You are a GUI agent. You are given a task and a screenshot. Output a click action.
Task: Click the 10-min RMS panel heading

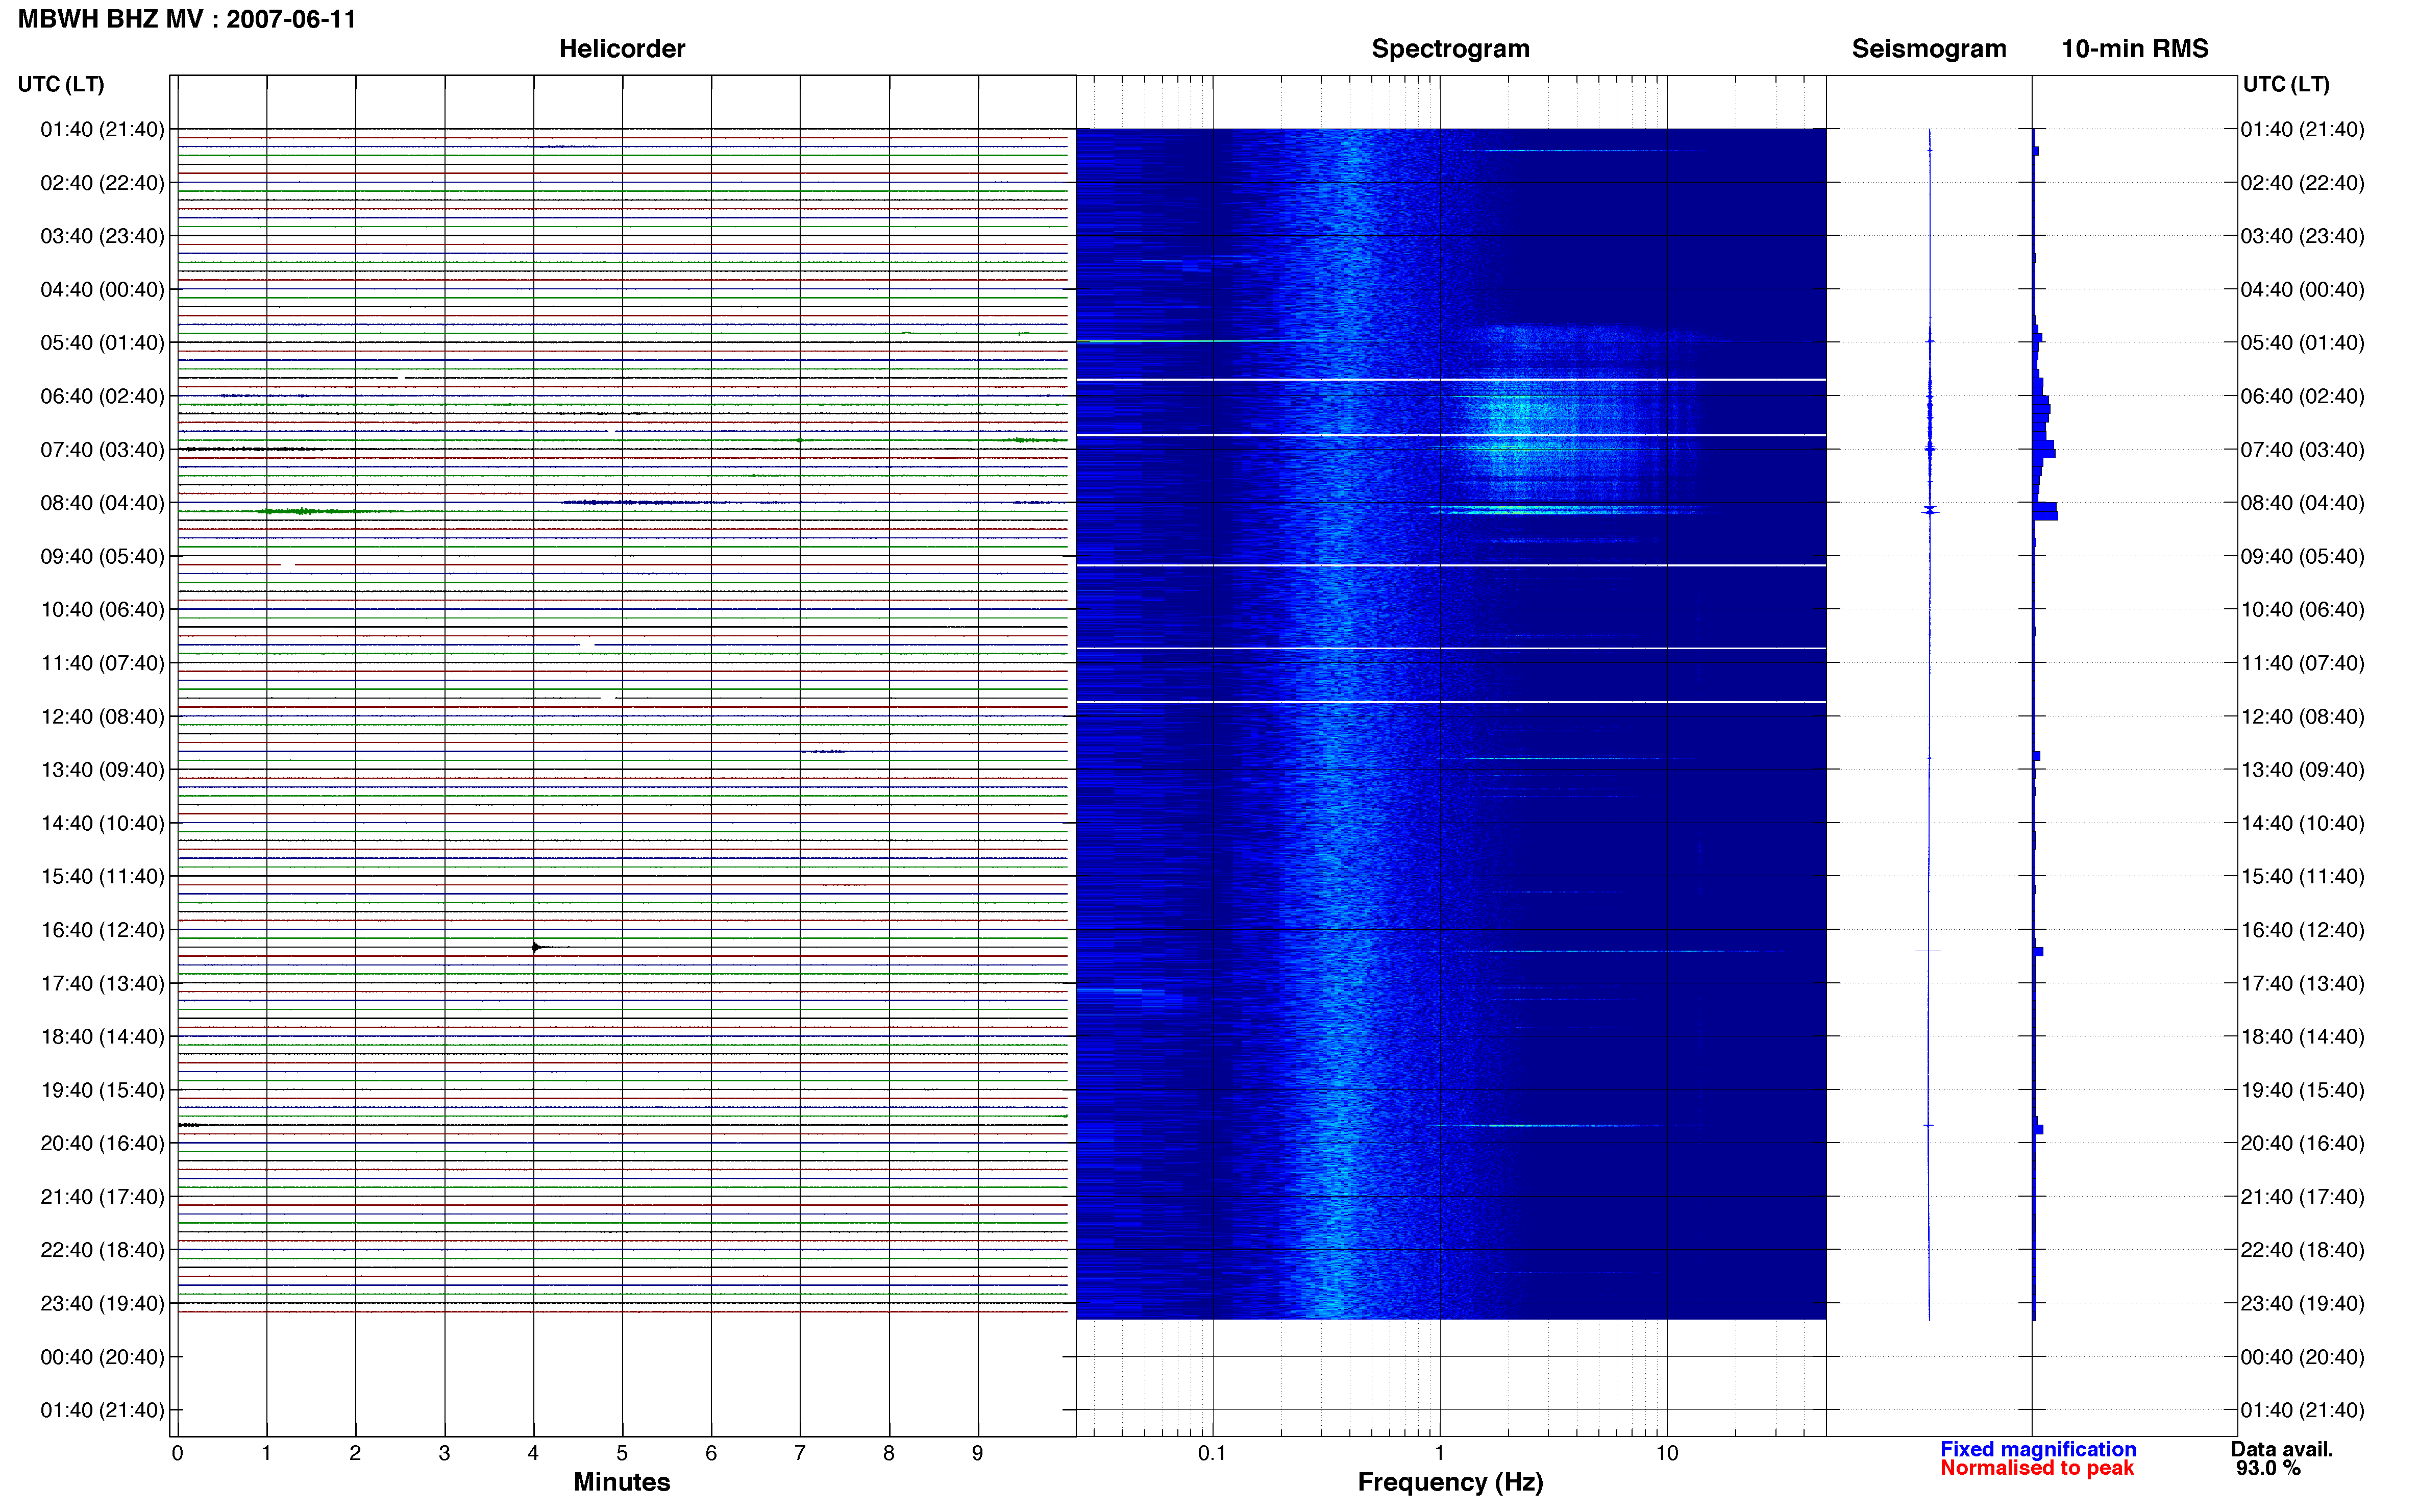coord(2135,48)
